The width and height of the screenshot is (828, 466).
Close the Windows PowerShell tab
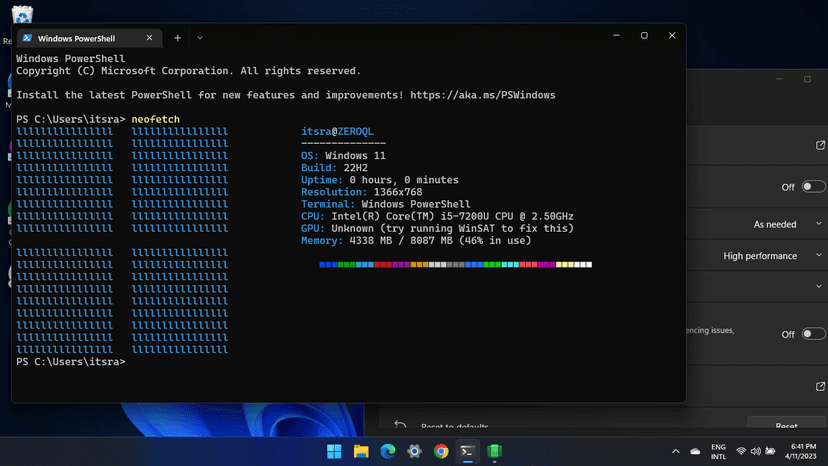(x=151, y=37)
